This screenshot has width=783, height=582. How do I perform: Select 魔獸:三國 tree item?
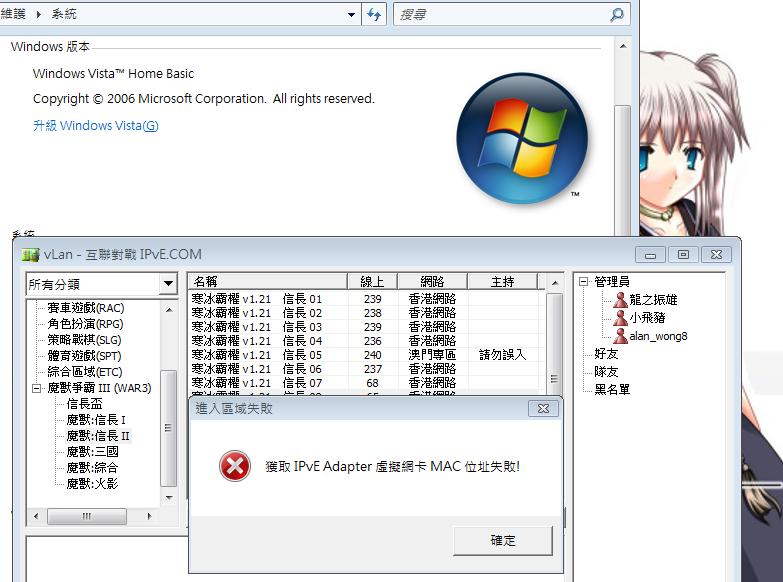(x=93, y=452)
